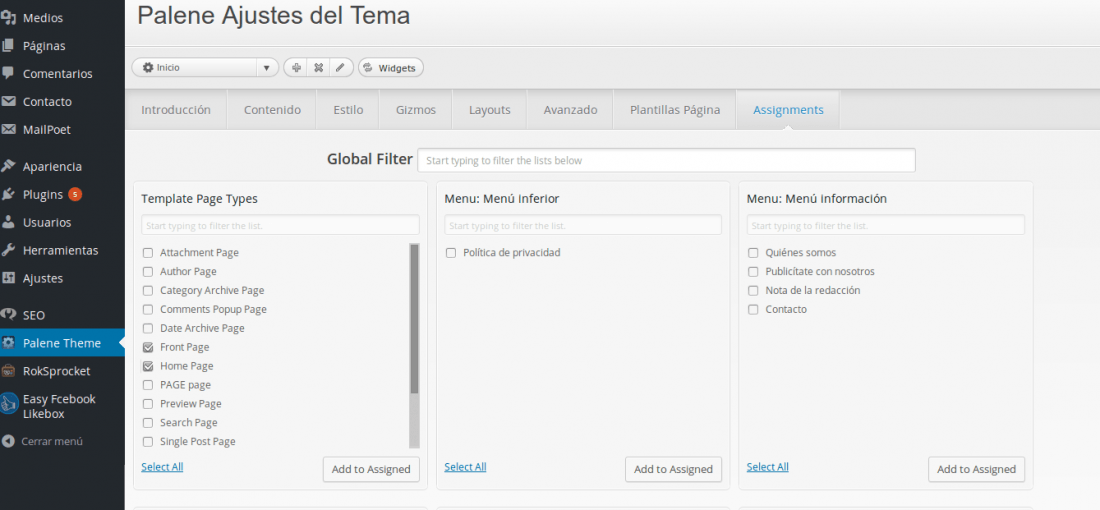Check the Single Post Page checkbox
This screenshot has height=510, width=1100.
148,442
